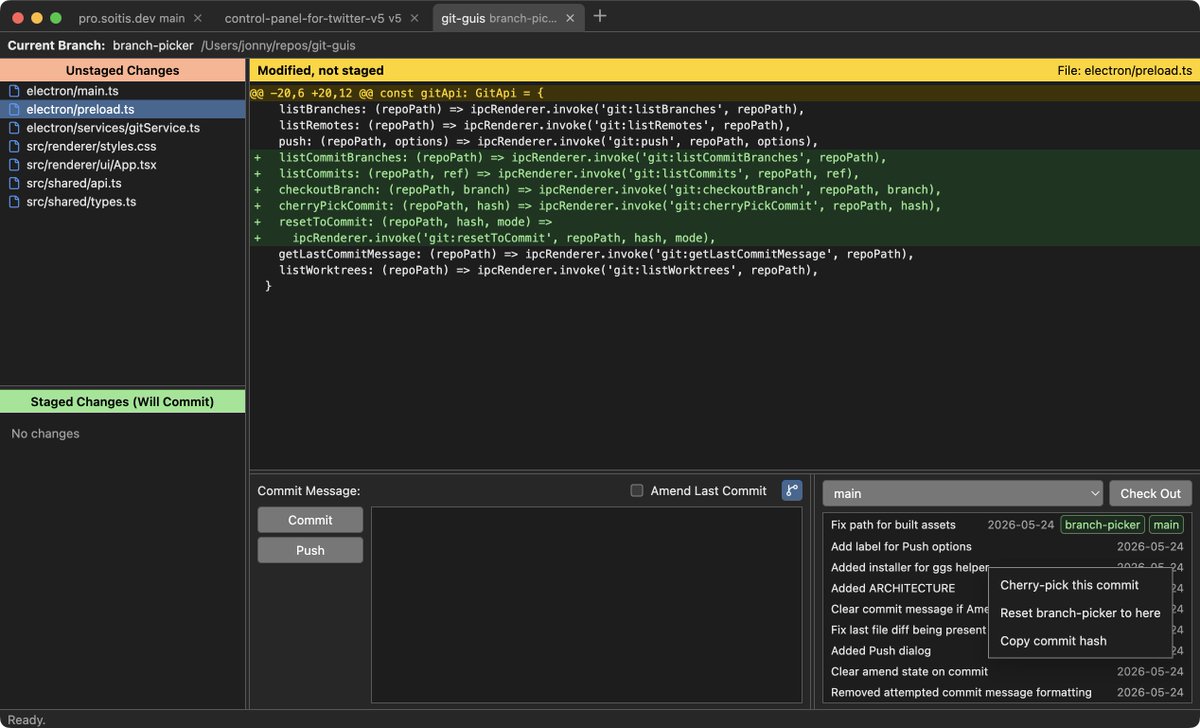Image resolution: width=1200 pixels, height=728 pixels.
Task: Close the control-panel-for-twitter-v5 tab
Action: (x=414, y=18)
